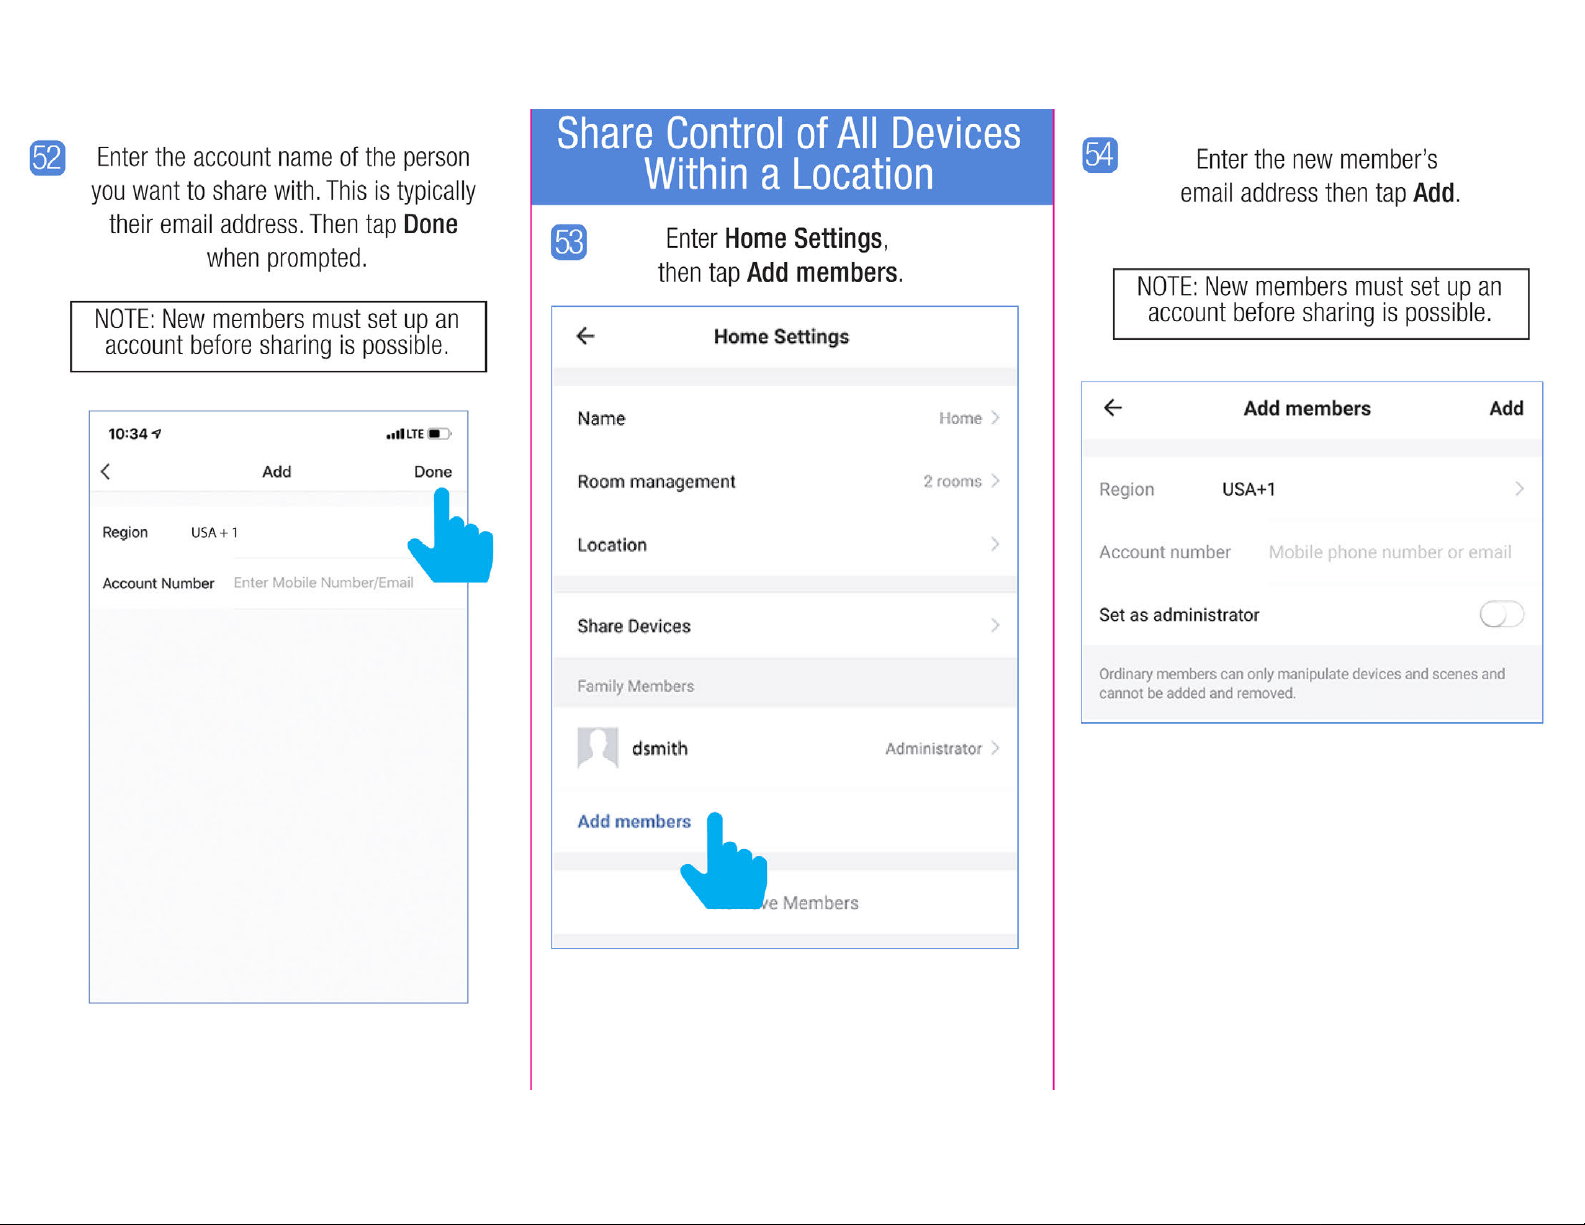
Task: Click the step 52 number badge
Action: coord(47,158)
